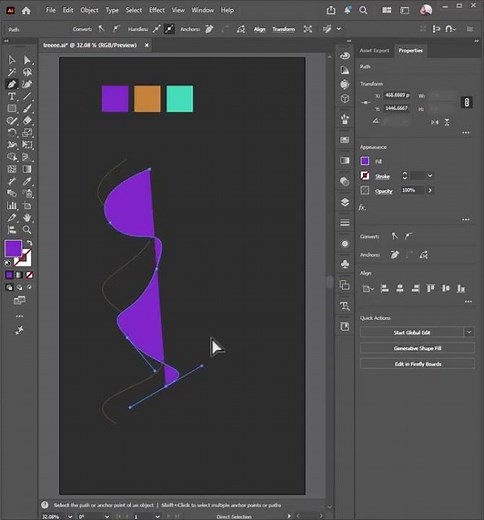Open the Stroke panel link
Viewport: 484px width, 520px height.
[x=382, y=176]
